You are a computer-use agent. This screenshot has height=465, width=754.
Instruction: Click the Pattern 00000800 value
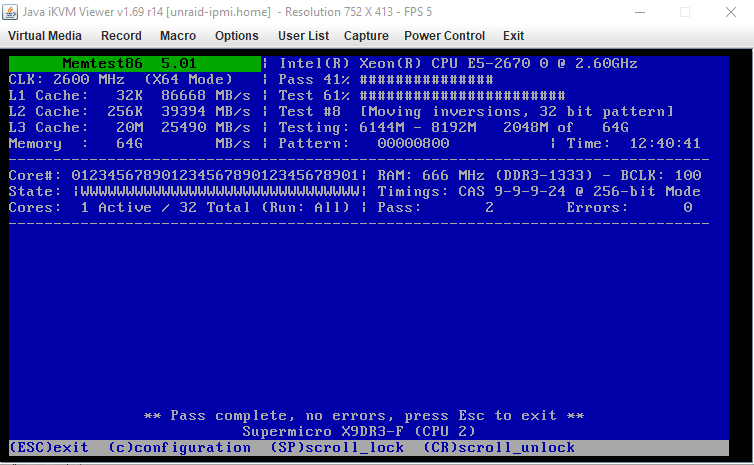tap(413, 143)
